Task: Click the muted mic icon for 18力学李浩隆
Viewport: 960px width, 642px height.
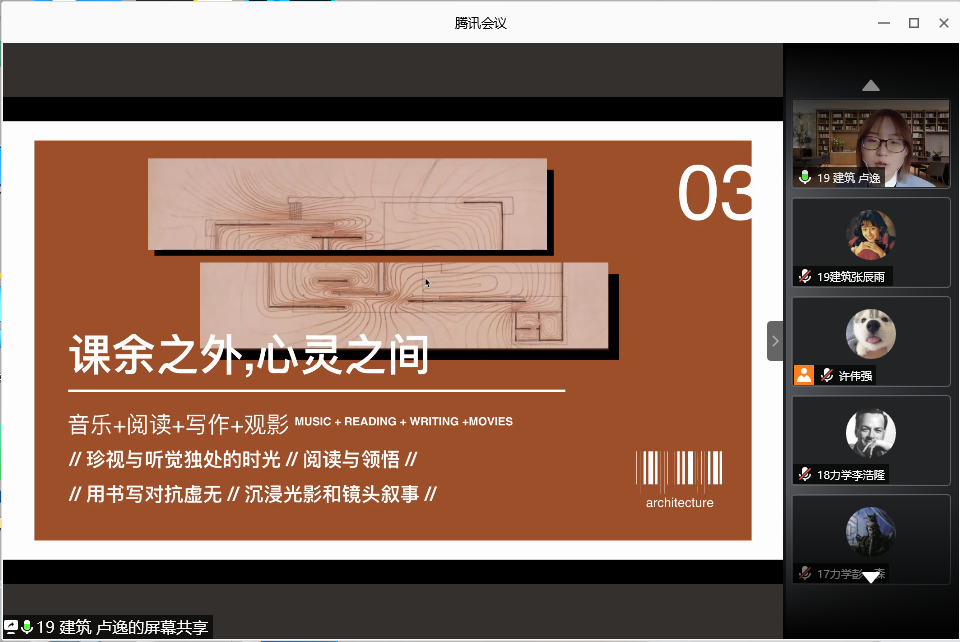Action: 805,474
